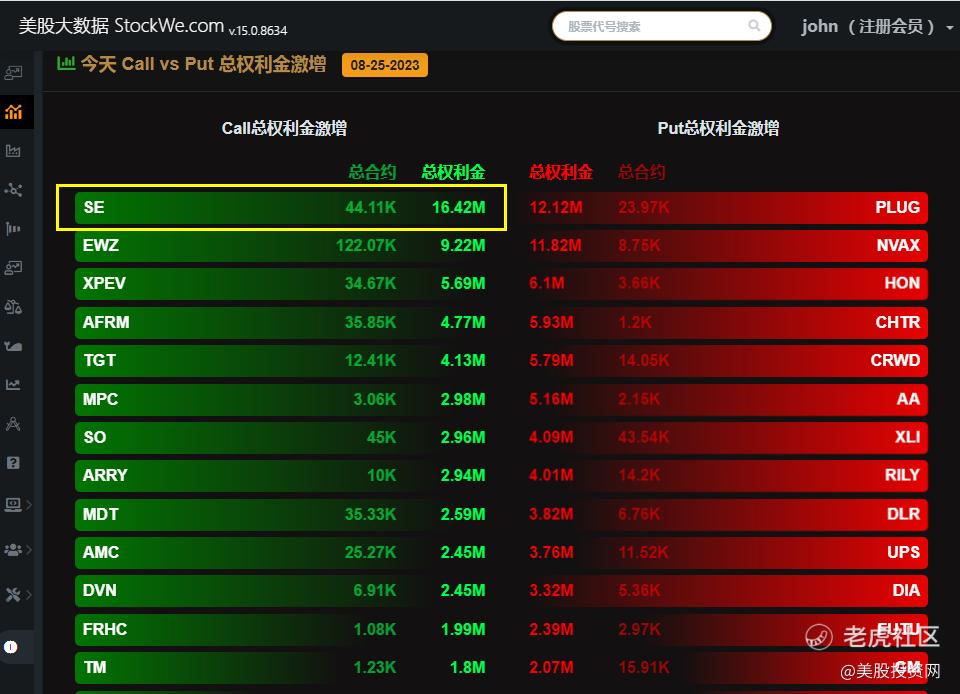Open the drafting compass sidebar icon
The image size is (960, 694).
[x=13, y=423]
